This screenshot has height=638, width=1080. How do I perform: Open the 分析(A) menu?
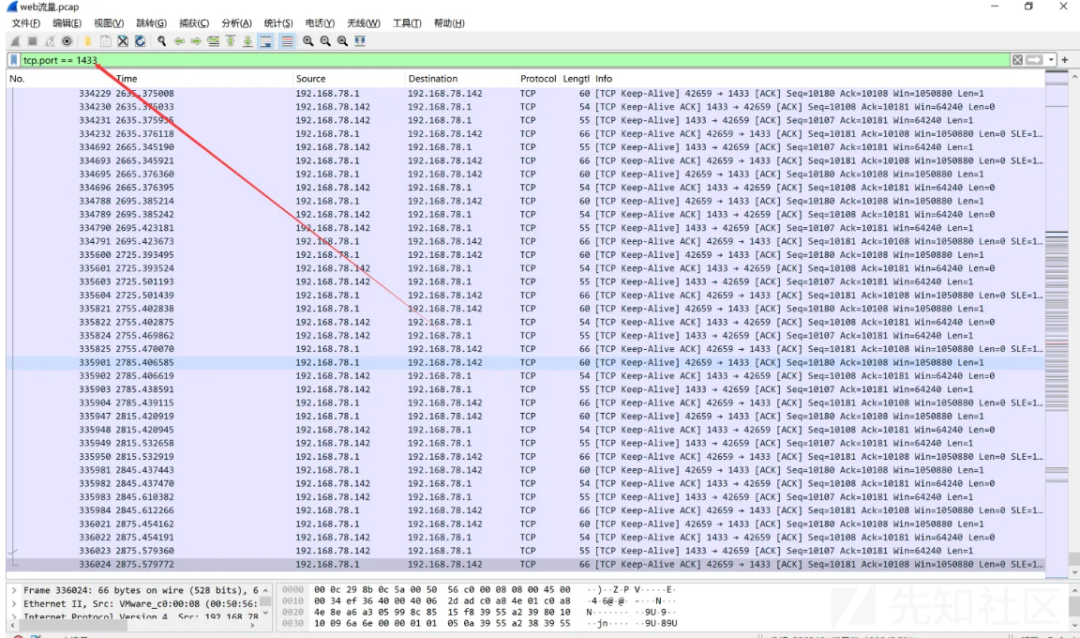coord(236,23)
